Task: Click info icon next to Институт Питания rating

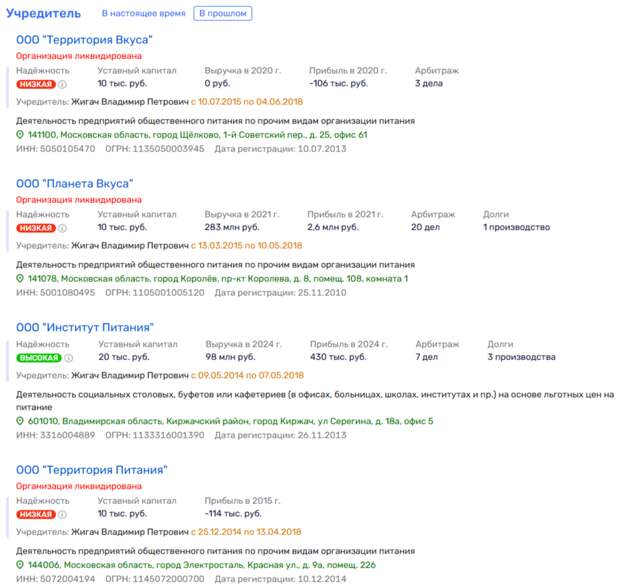Action: [x=69, y=357]
